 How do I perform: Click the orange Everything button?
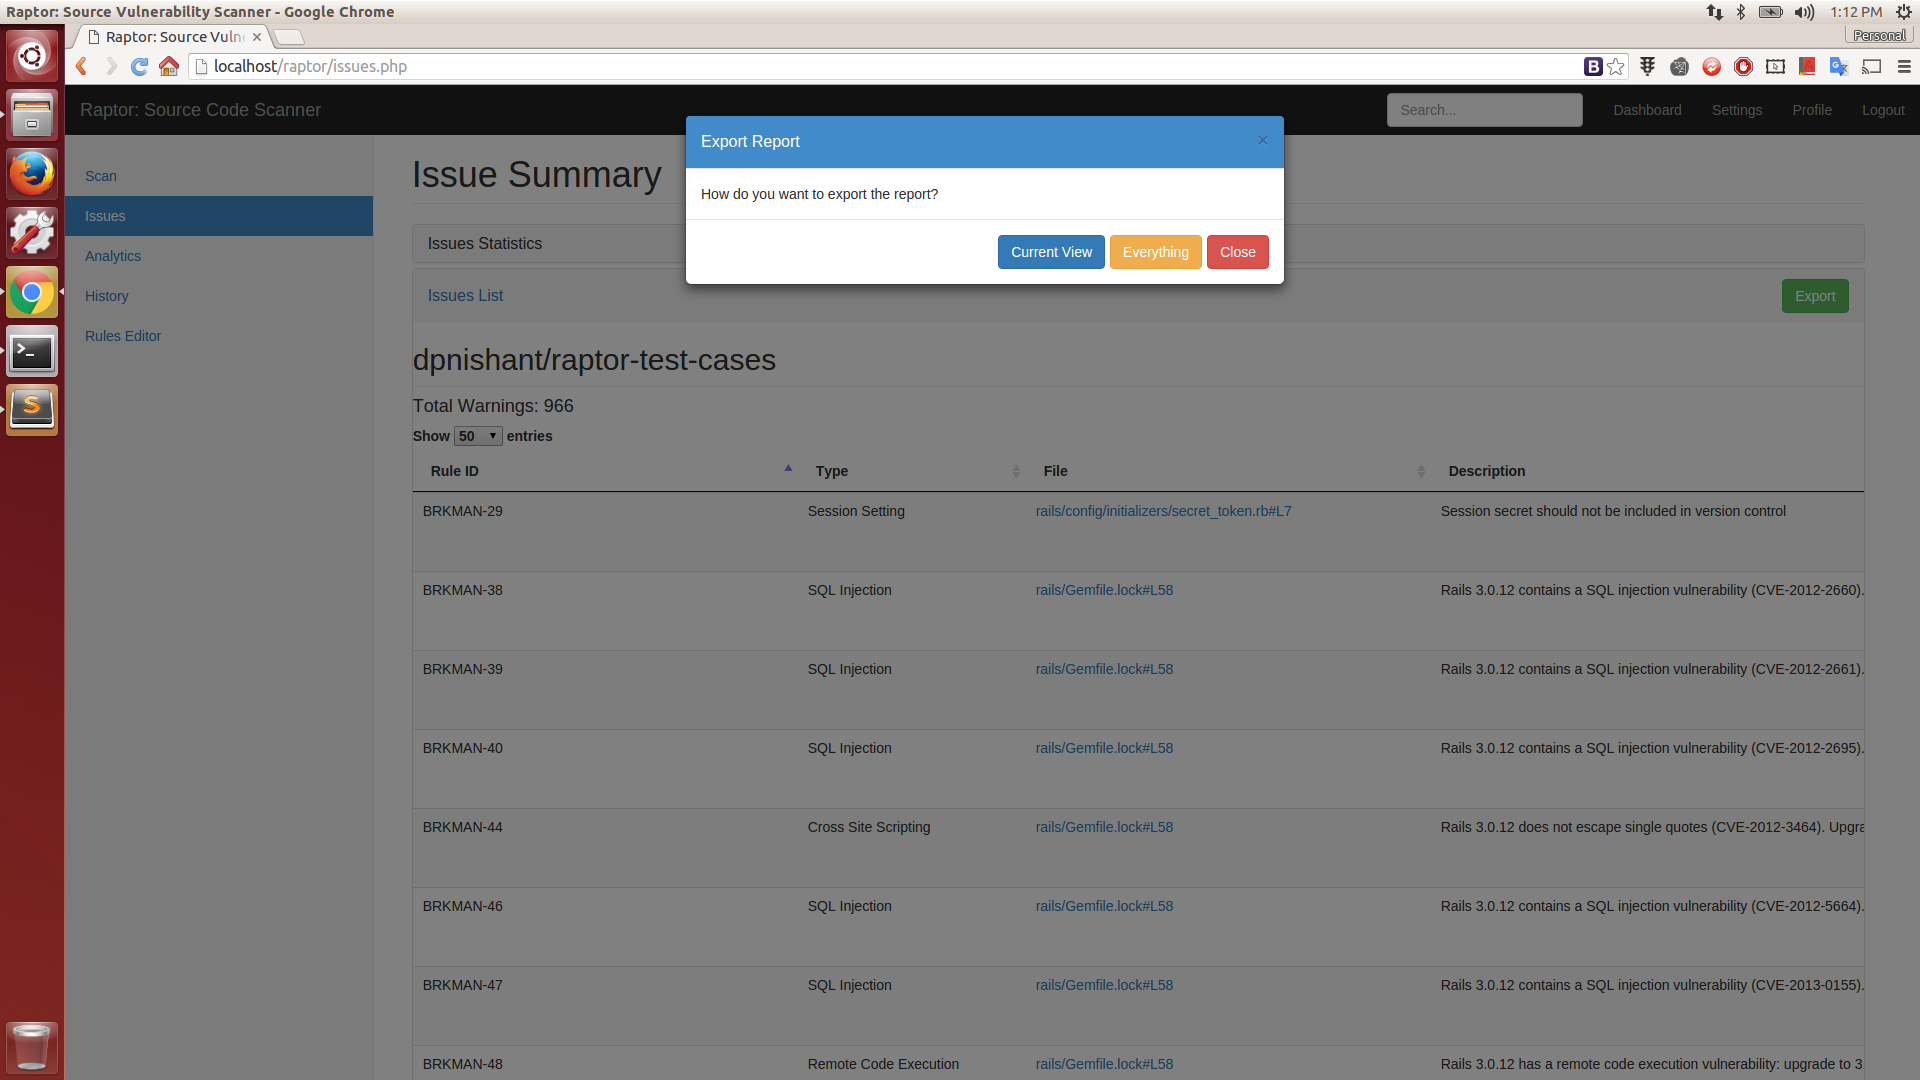(1155, 252)
